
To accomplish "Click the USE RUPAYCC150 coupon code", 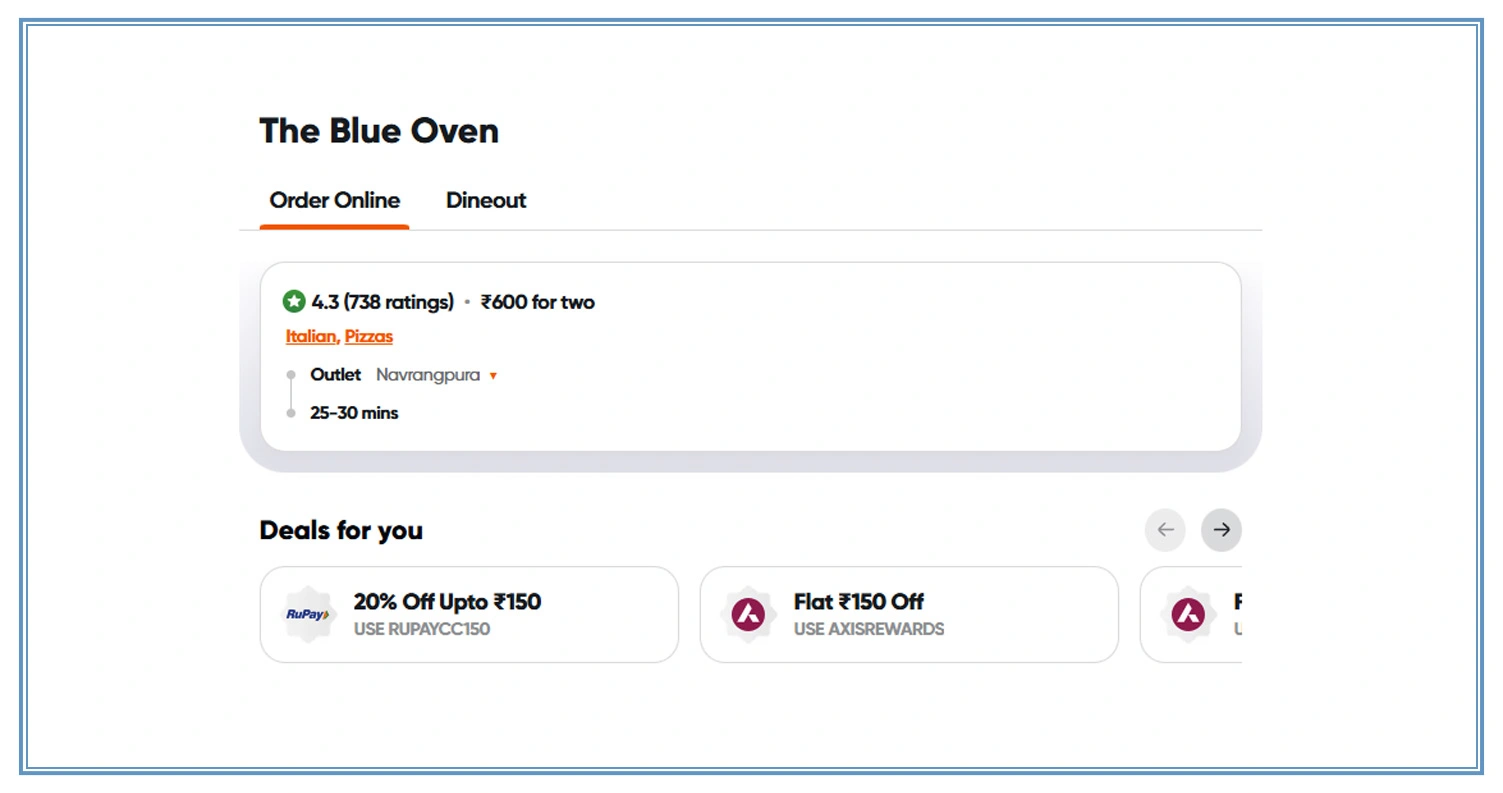I will (x=422, y=629).
